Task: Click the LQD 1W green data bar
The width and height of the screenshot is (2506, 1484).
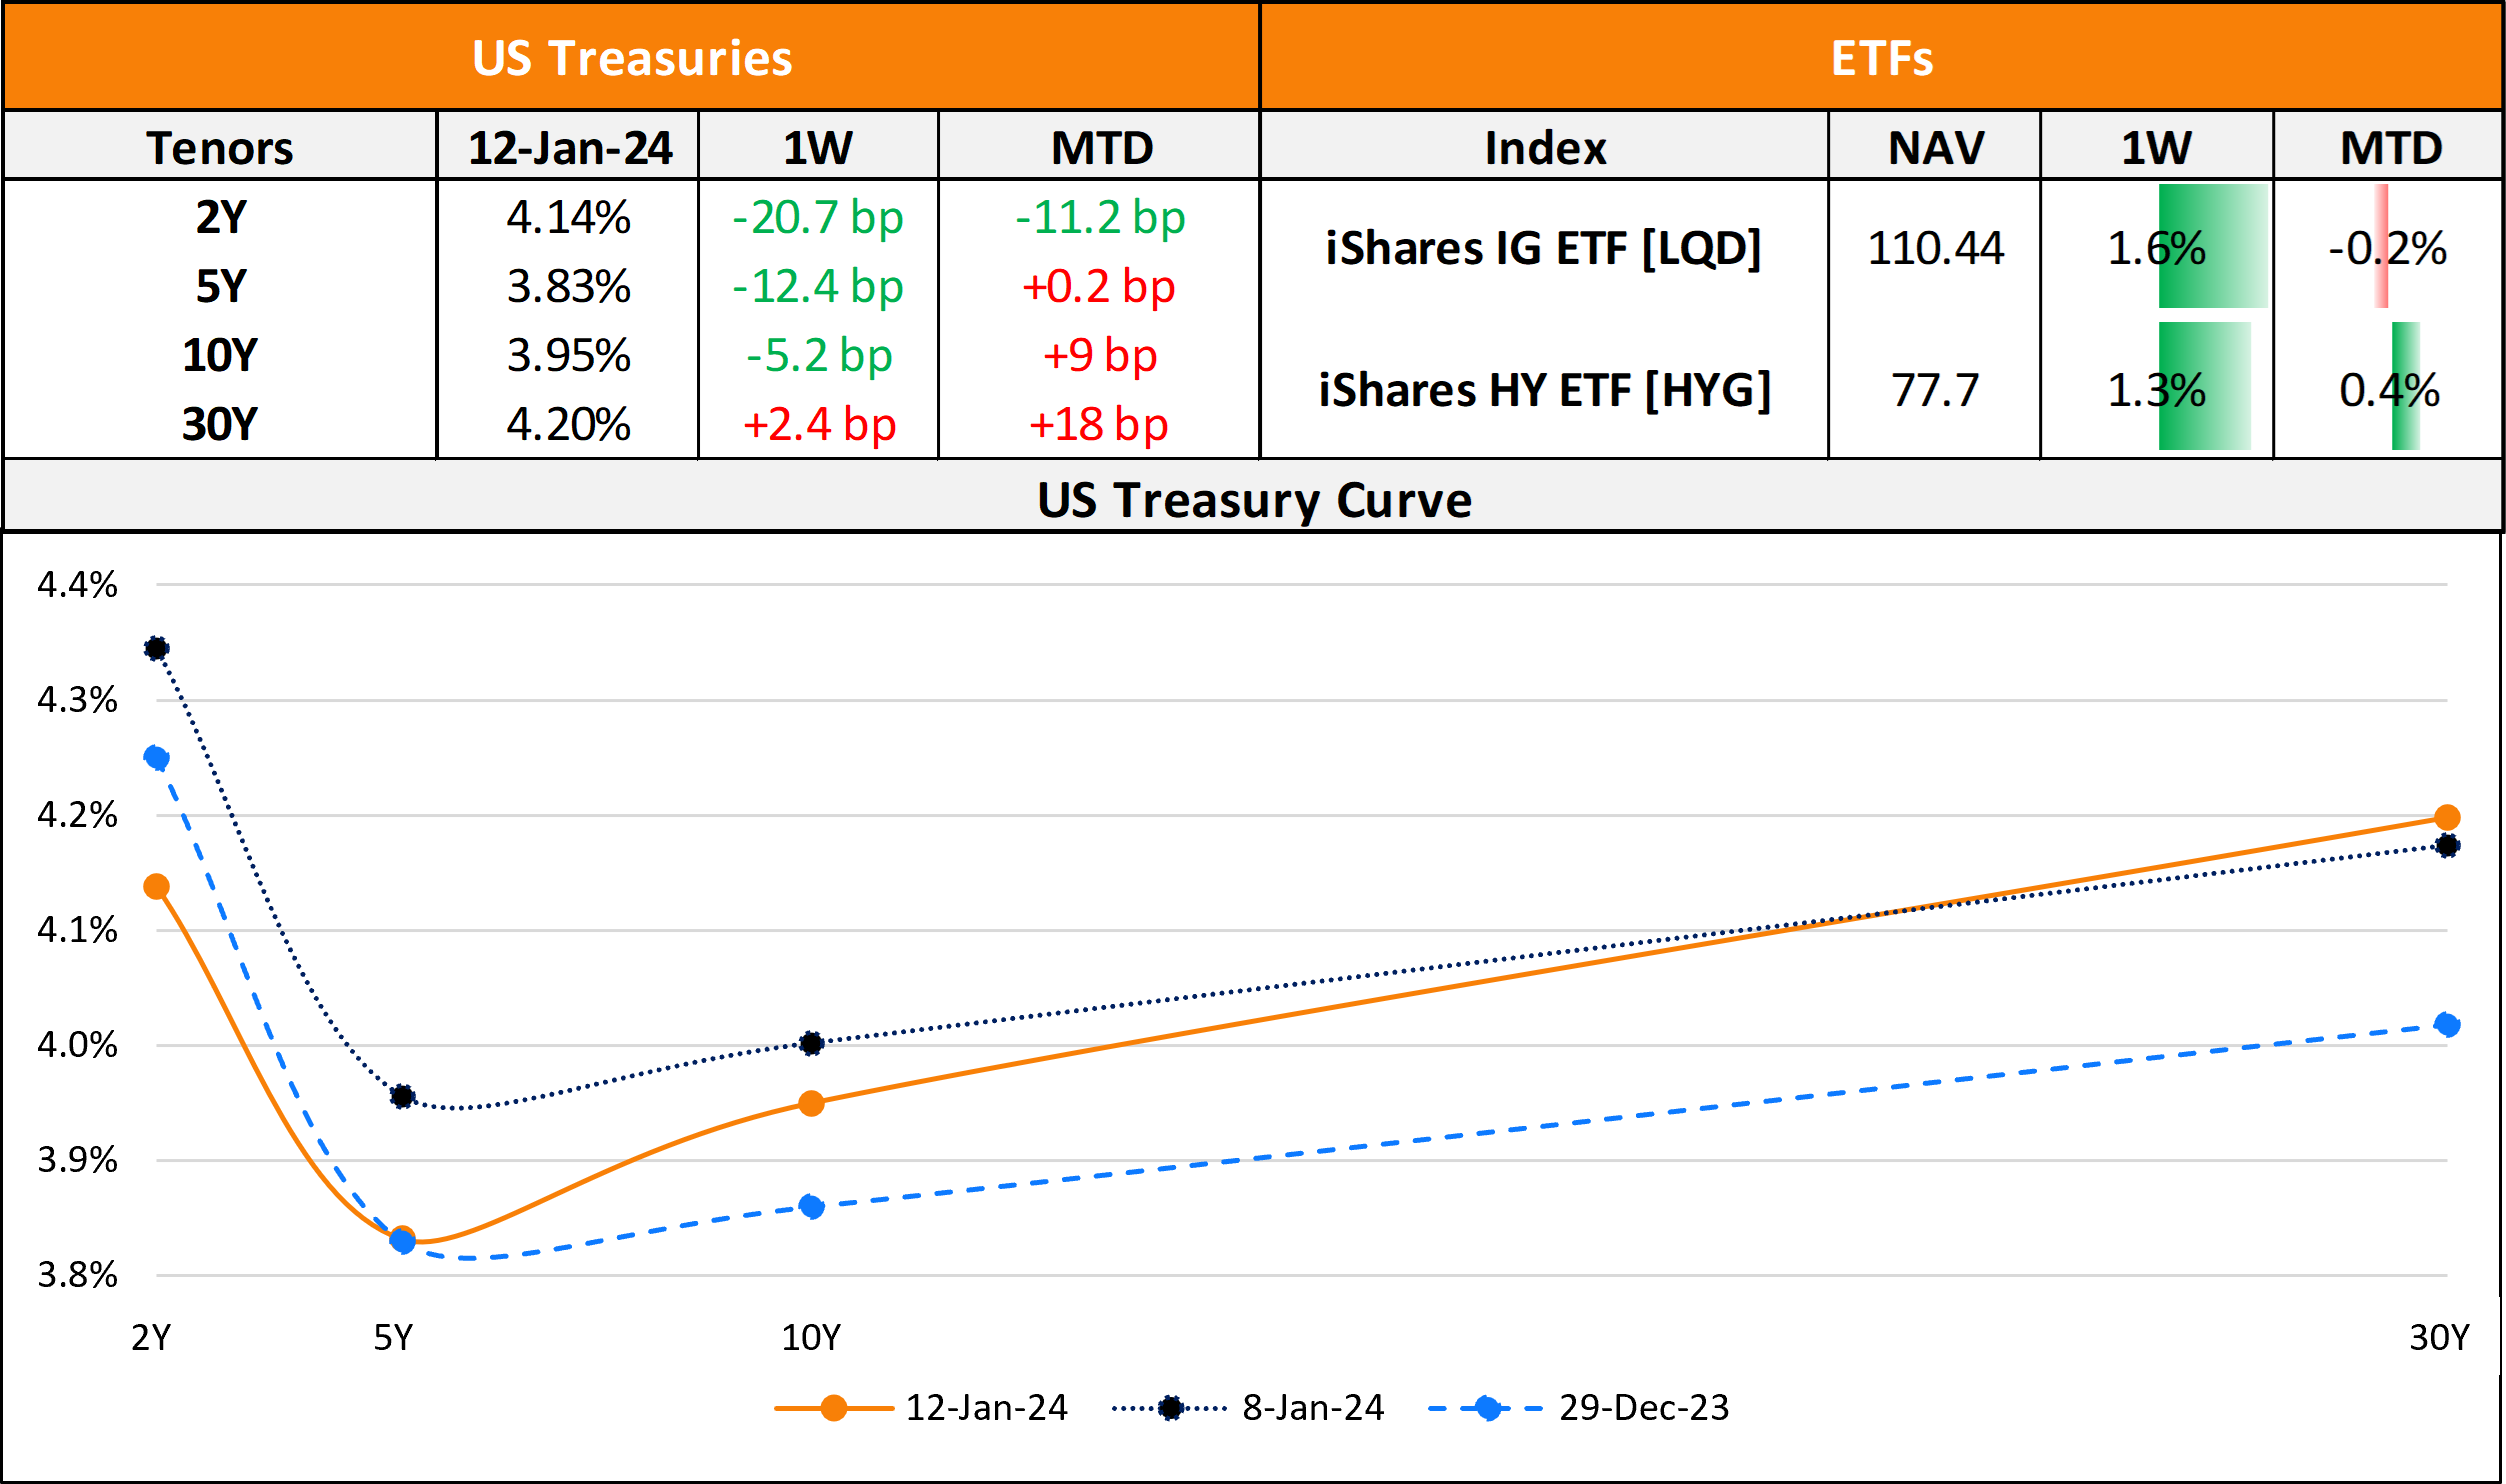Action: pos(2212,246)
